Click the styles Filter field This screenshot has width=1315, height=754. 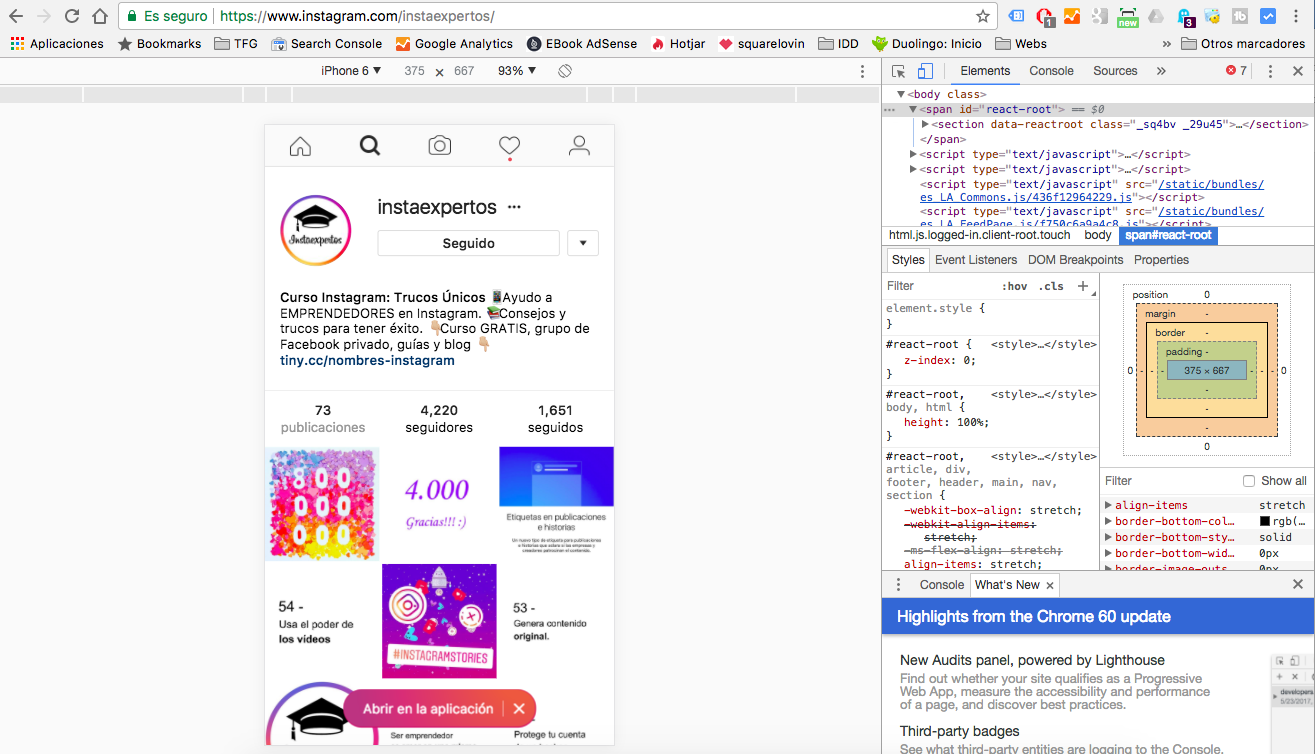(940, 286)
